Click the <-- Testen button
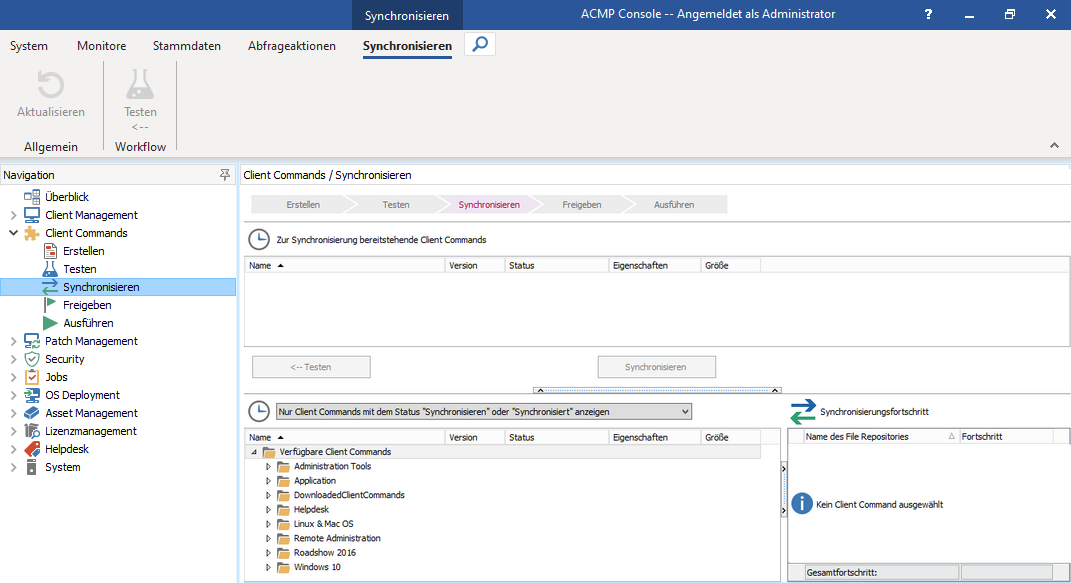The image size is (1071, 583). (311, 366)
